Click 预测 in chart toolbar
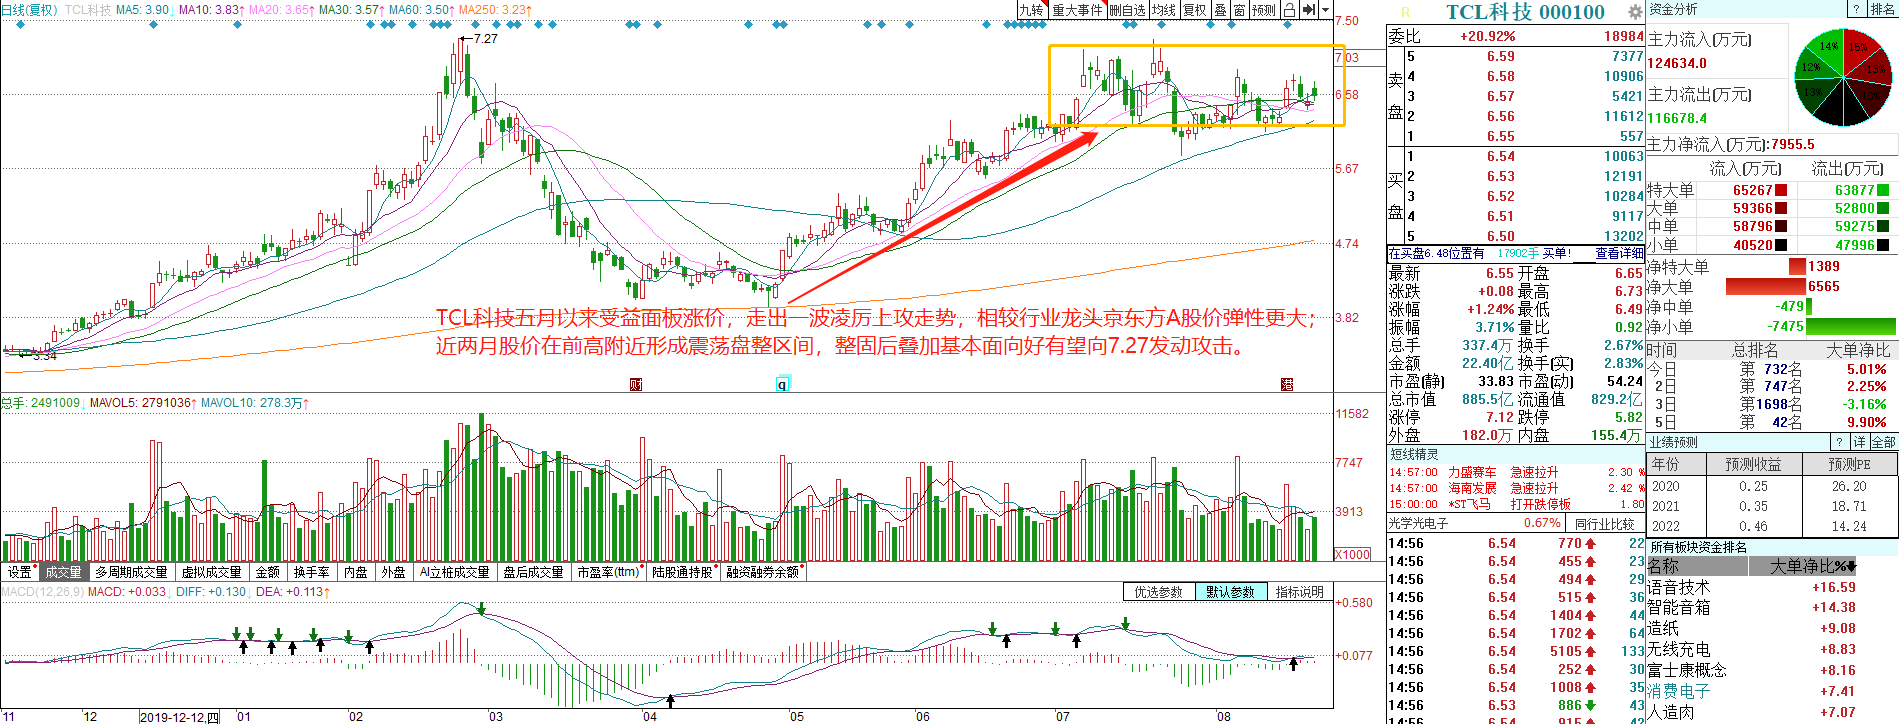The height and width of the screenshot is (724, 1899). (1264, 10)
